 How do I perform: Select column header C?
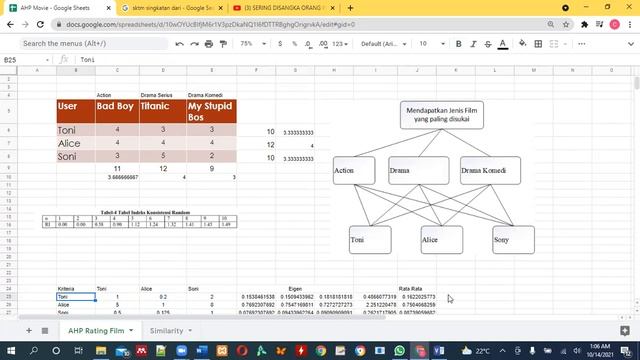pyautogui.click(x=117, y=70)
